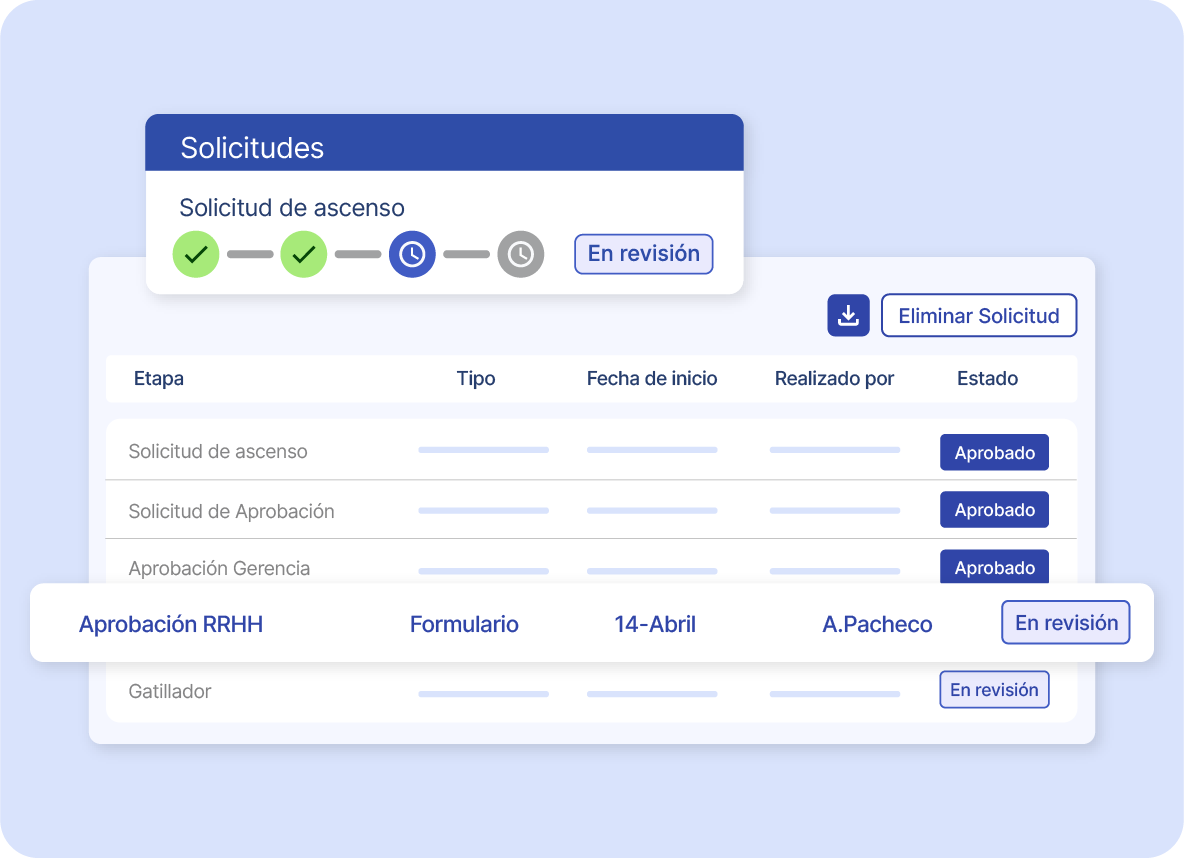Click En revisión badge in Aprobación RRHH row
Screen dimensions: 1184x858
coord(1065,622)
